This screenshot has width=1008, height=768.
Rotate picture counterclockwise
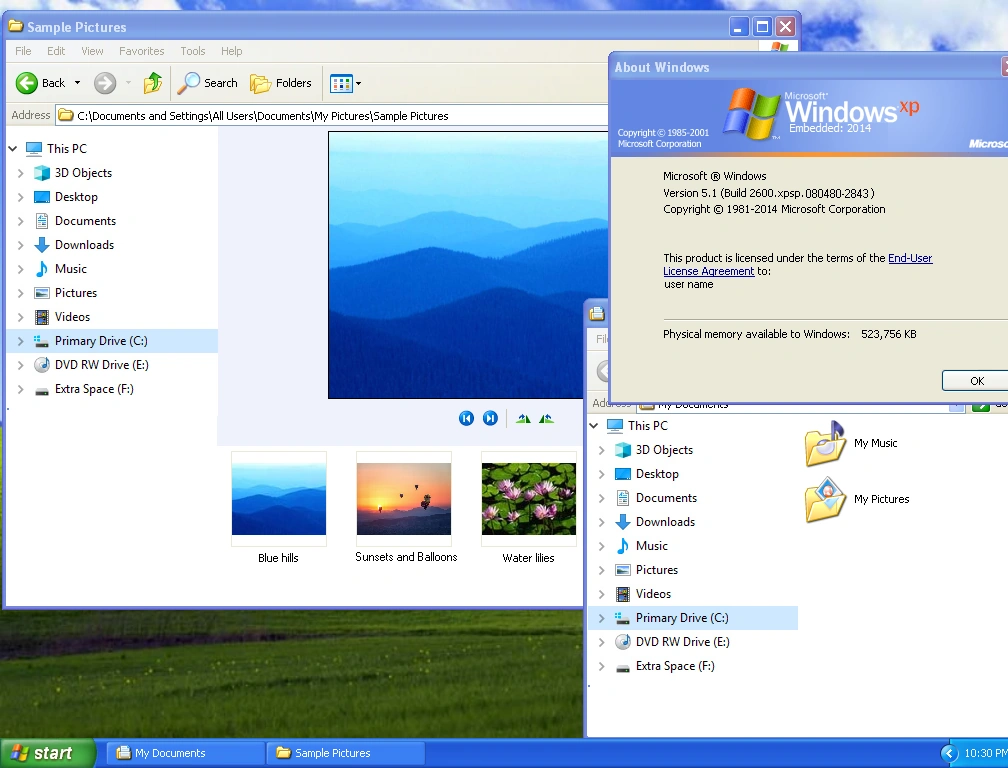tap(546, 418)
